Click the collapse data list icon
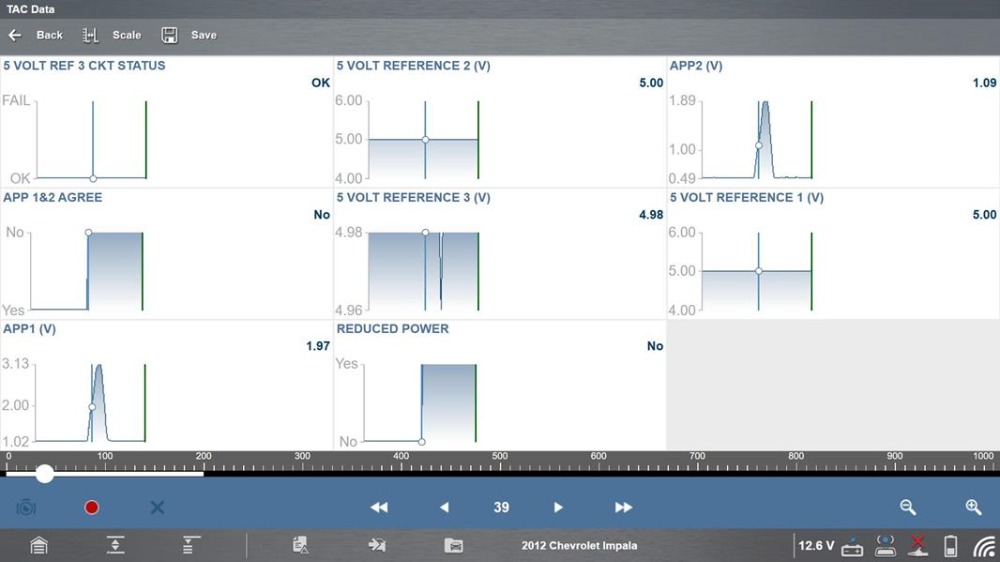Image resolution: width=1000 pixels, height=562 pixels. coord(116,546)
